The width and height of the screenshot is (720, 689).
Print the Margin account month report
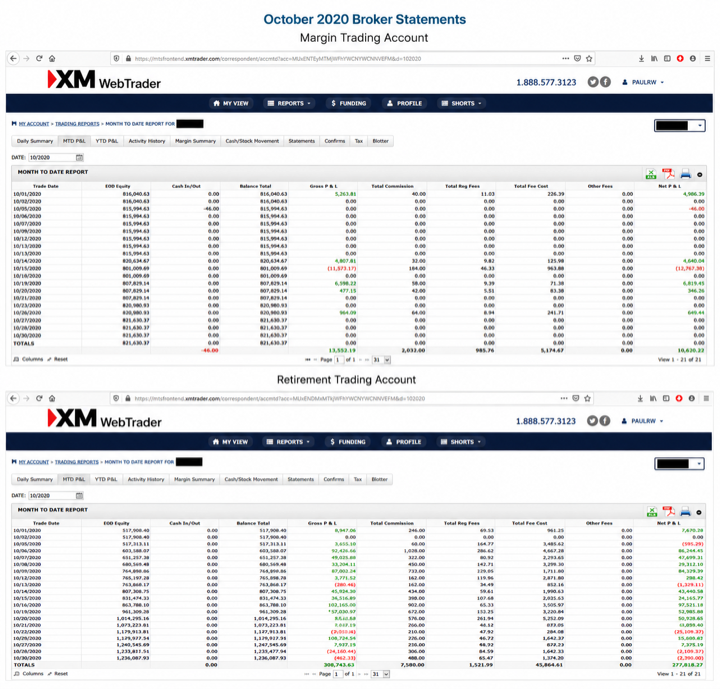[x=685, y=174]
